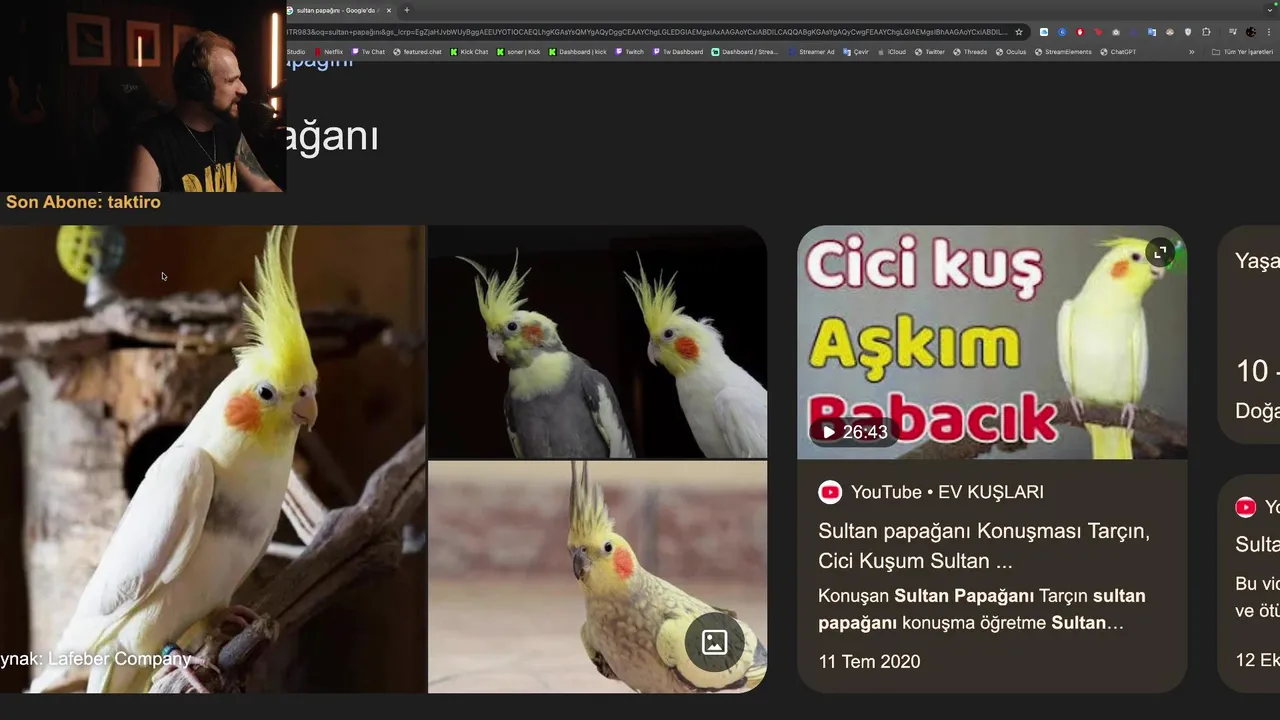This screenshot has height=720, width=1280.
Task: Open a new browser tab
Action: tap(406, 10)
